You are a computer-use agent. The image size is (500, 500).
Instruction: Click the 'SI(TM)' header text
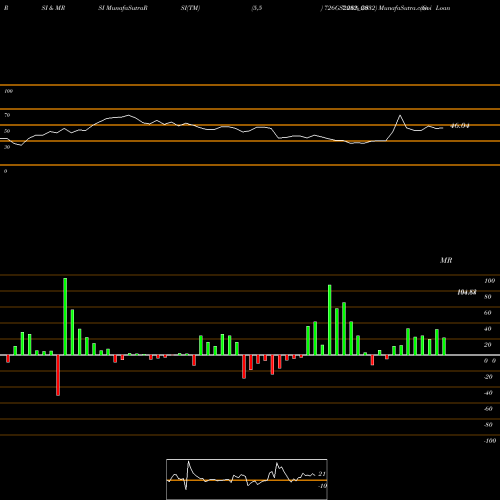190,8
